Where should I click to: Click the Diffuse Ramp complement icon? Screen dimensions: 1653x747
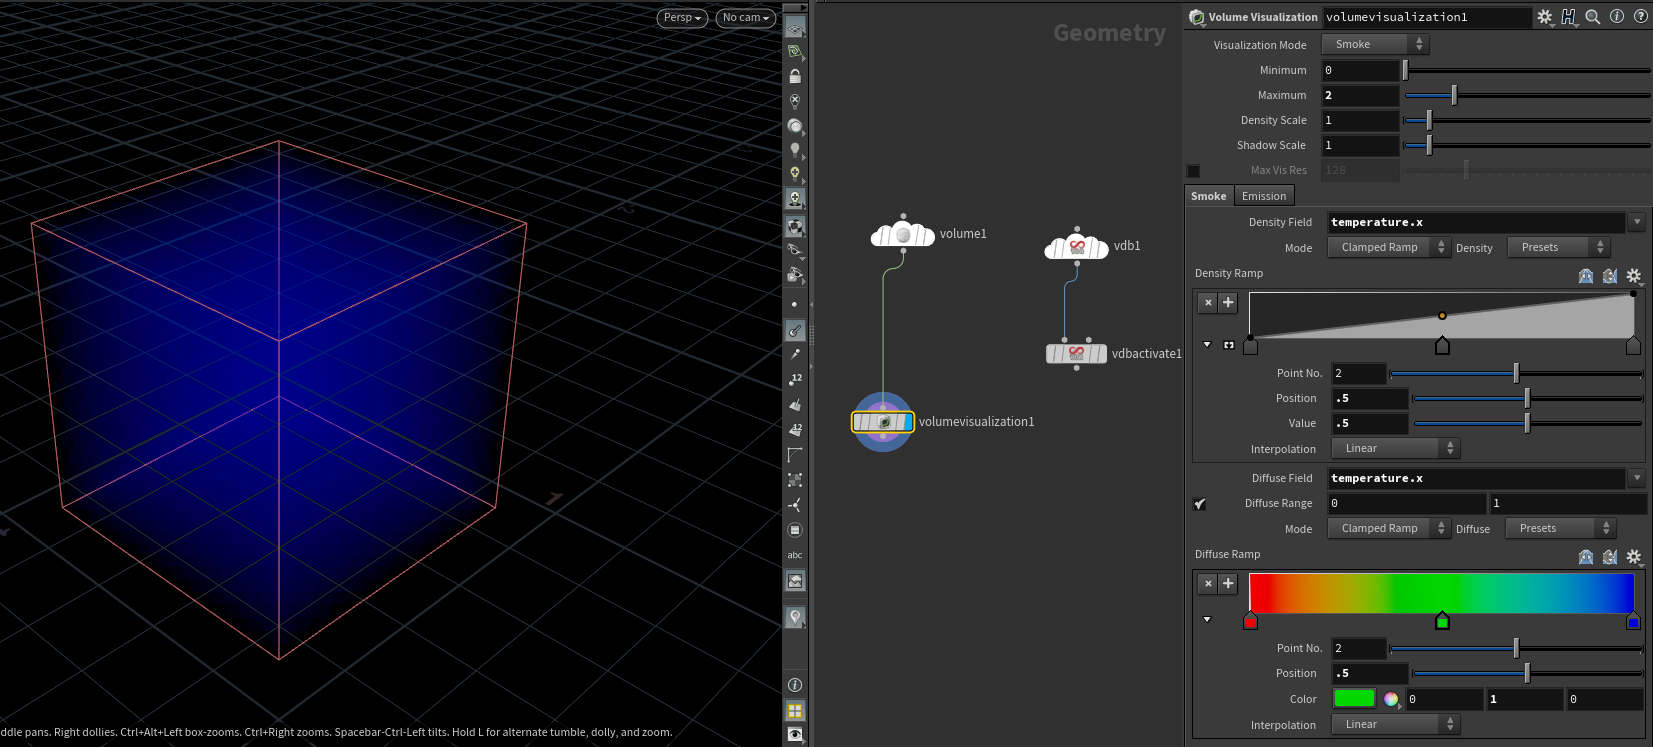[1610, 557]
